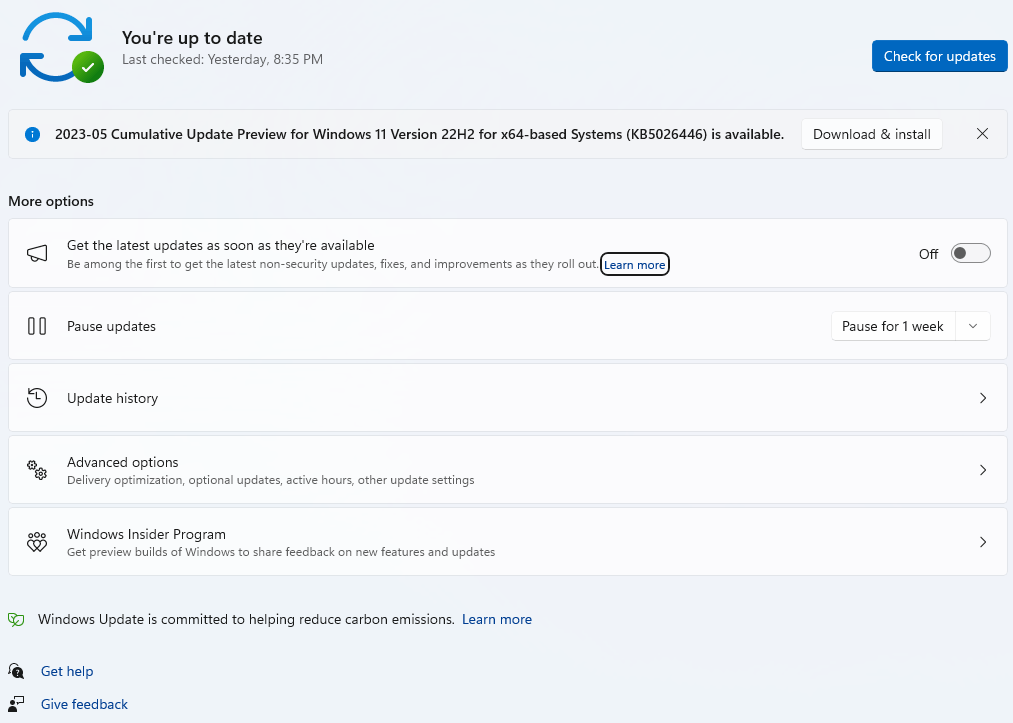Viewport: 1013px width, 723px height.
Task: Toggle Get the latest updates switch on
Action: [x=970, y=253]
